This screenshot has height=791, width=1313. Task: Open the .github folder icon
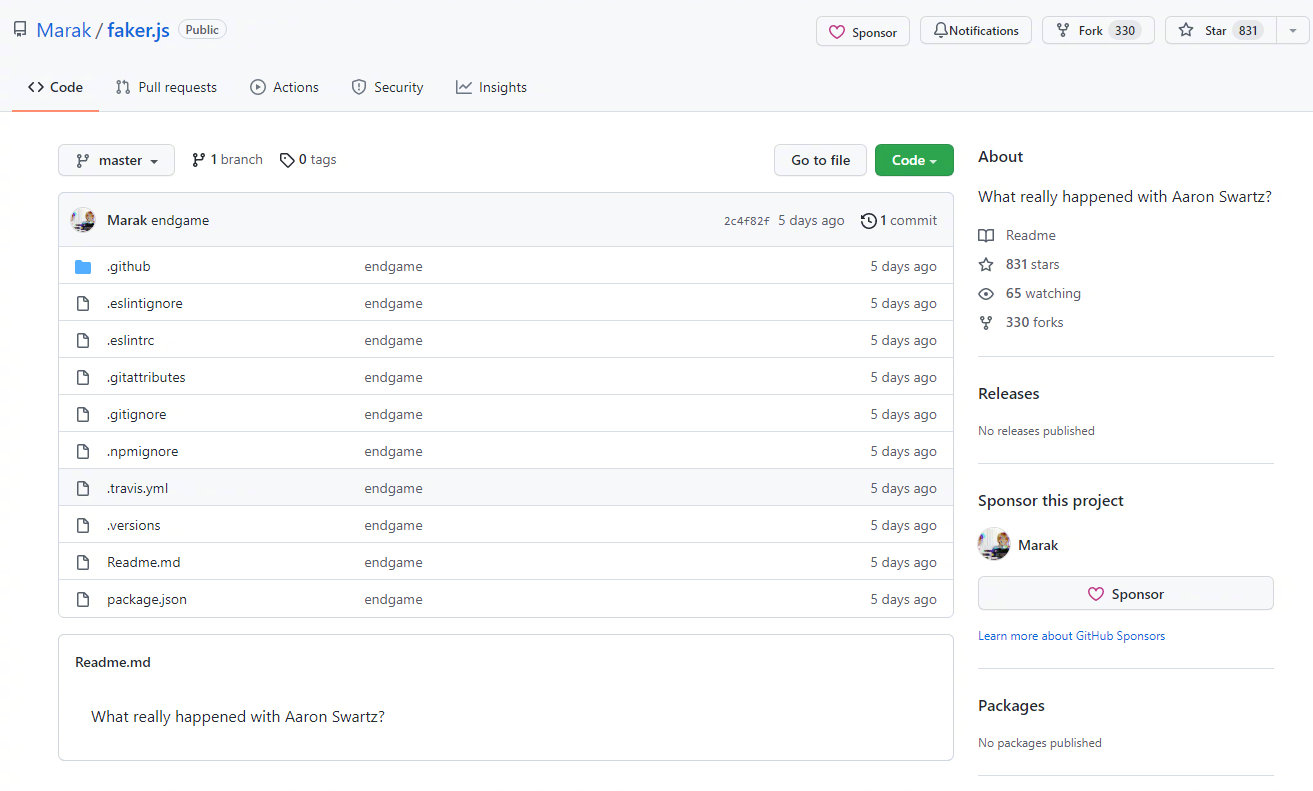pyautogui.click(x=85, y=266)
